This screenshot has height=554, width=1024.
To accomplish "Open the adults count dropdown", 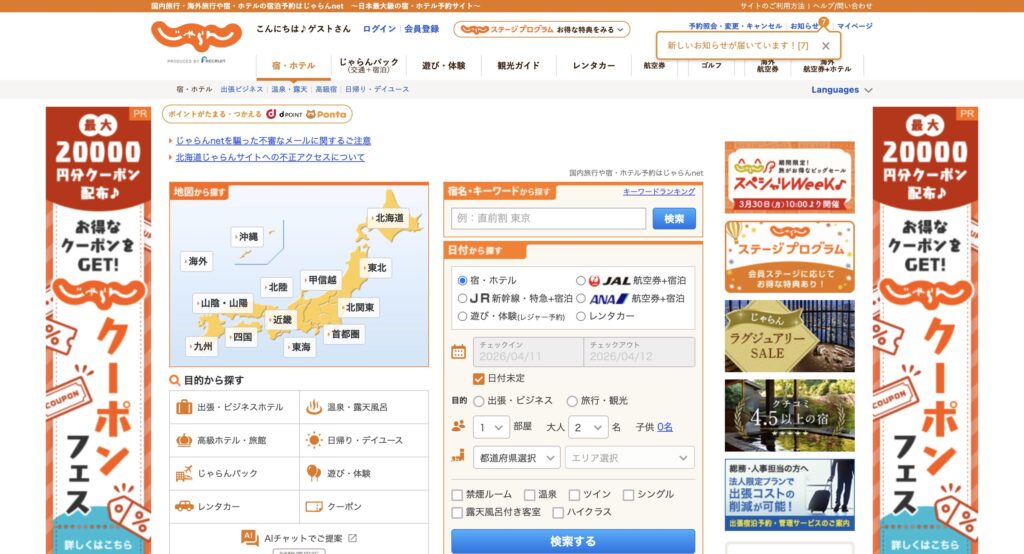I will [588, 427].
